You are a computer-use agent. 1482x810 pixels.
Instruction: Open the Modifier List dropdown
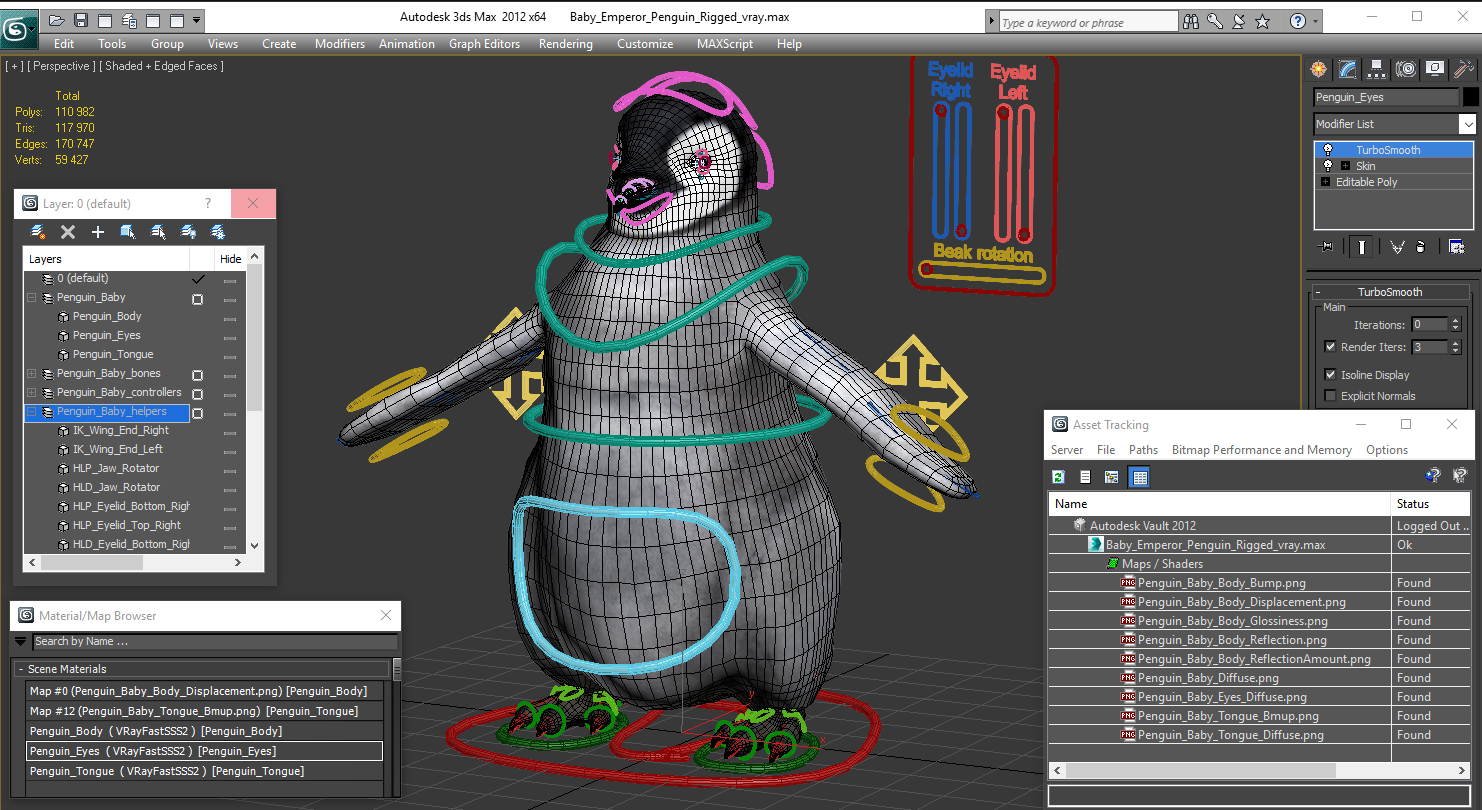pos(1467,124)
